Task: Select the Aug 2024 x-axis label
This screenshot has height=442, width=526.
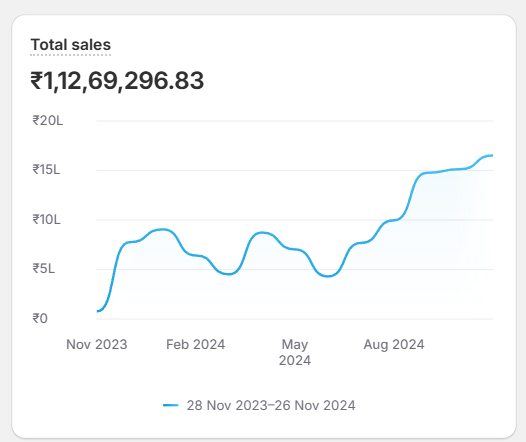Action: click(x=394, y=344)
